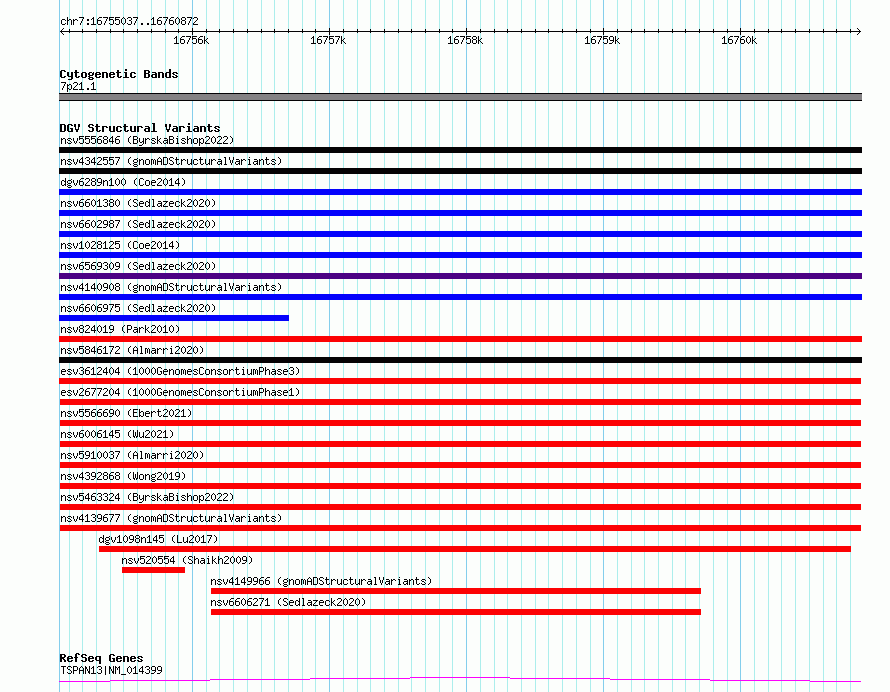The width and height of the screenshot is (890, 692).
Task: Open nsv5846172 (Almarri2020) variant
Action: [132, 350]
